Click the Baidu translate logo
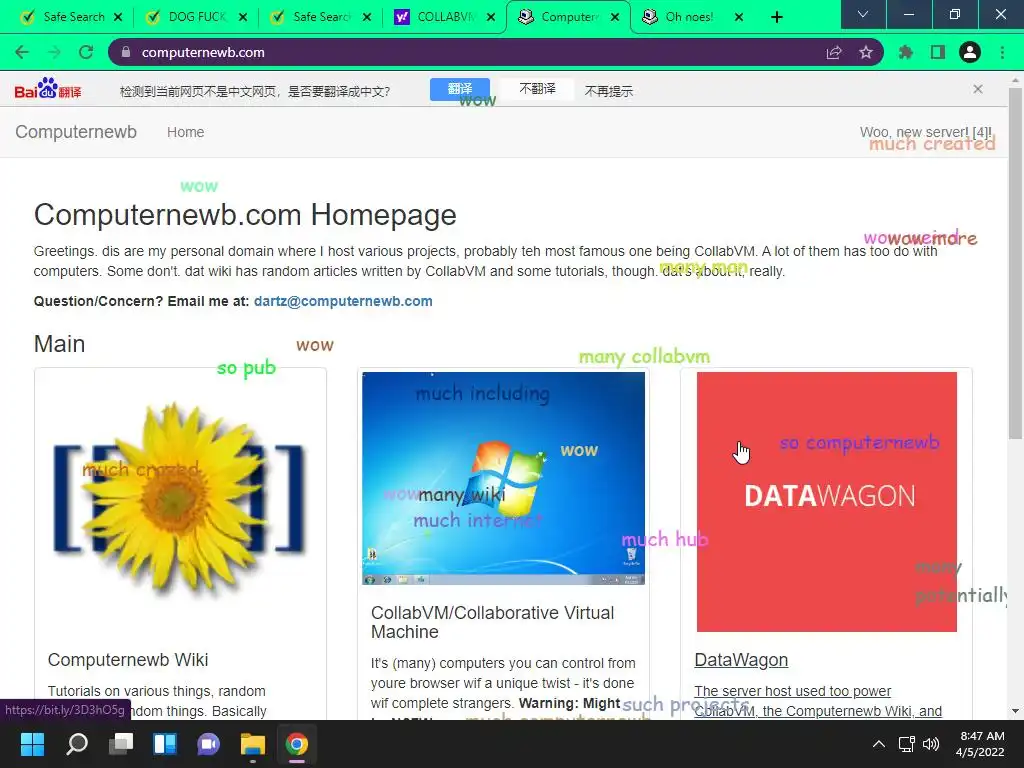The height and width of the screenshot is (768, 1024). point(48,89)
